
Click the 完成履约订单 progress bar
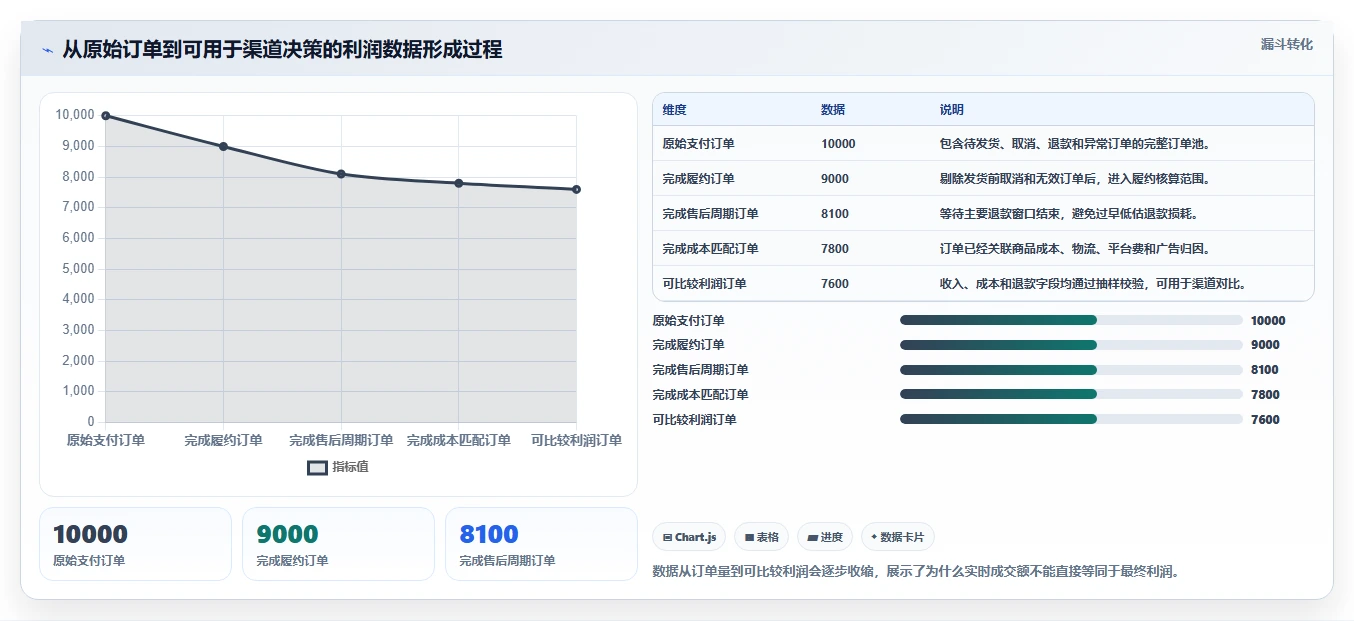[x=1071, y=345]
